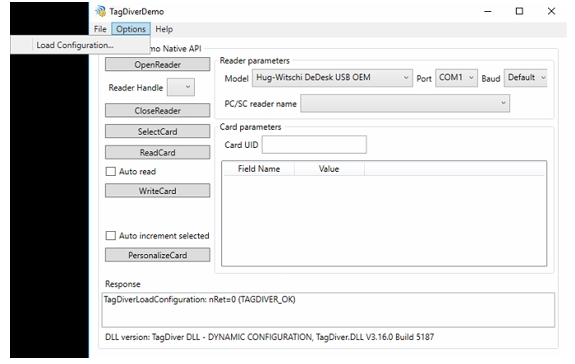This screenshot has height=364, width=575.
Task: Toggle Auto increment selected checkbox
Action: click(x=111, y=235)
